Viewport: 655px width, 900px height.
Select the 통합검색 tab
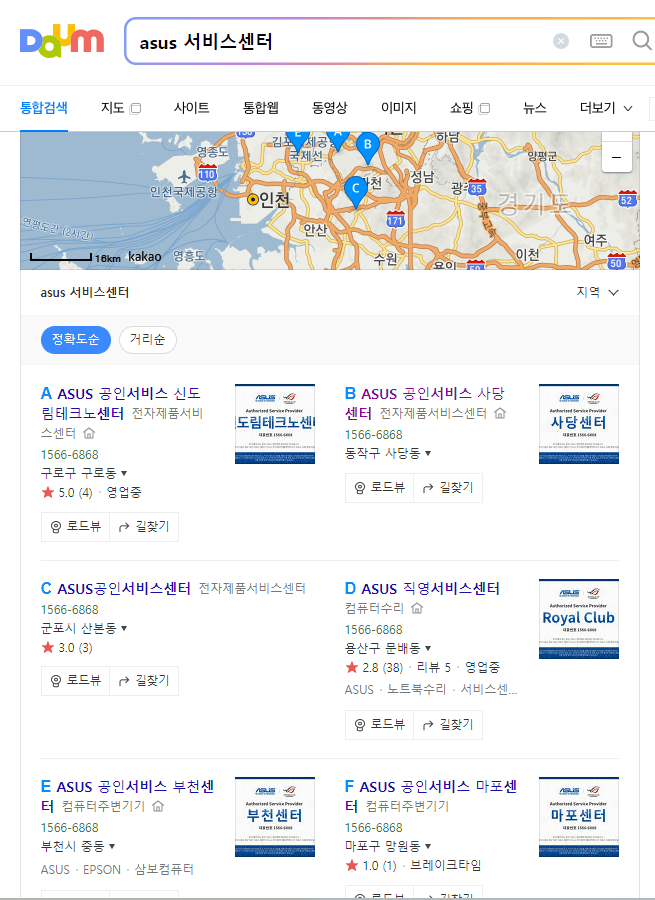pyautogui.click(x=44, y=108)
